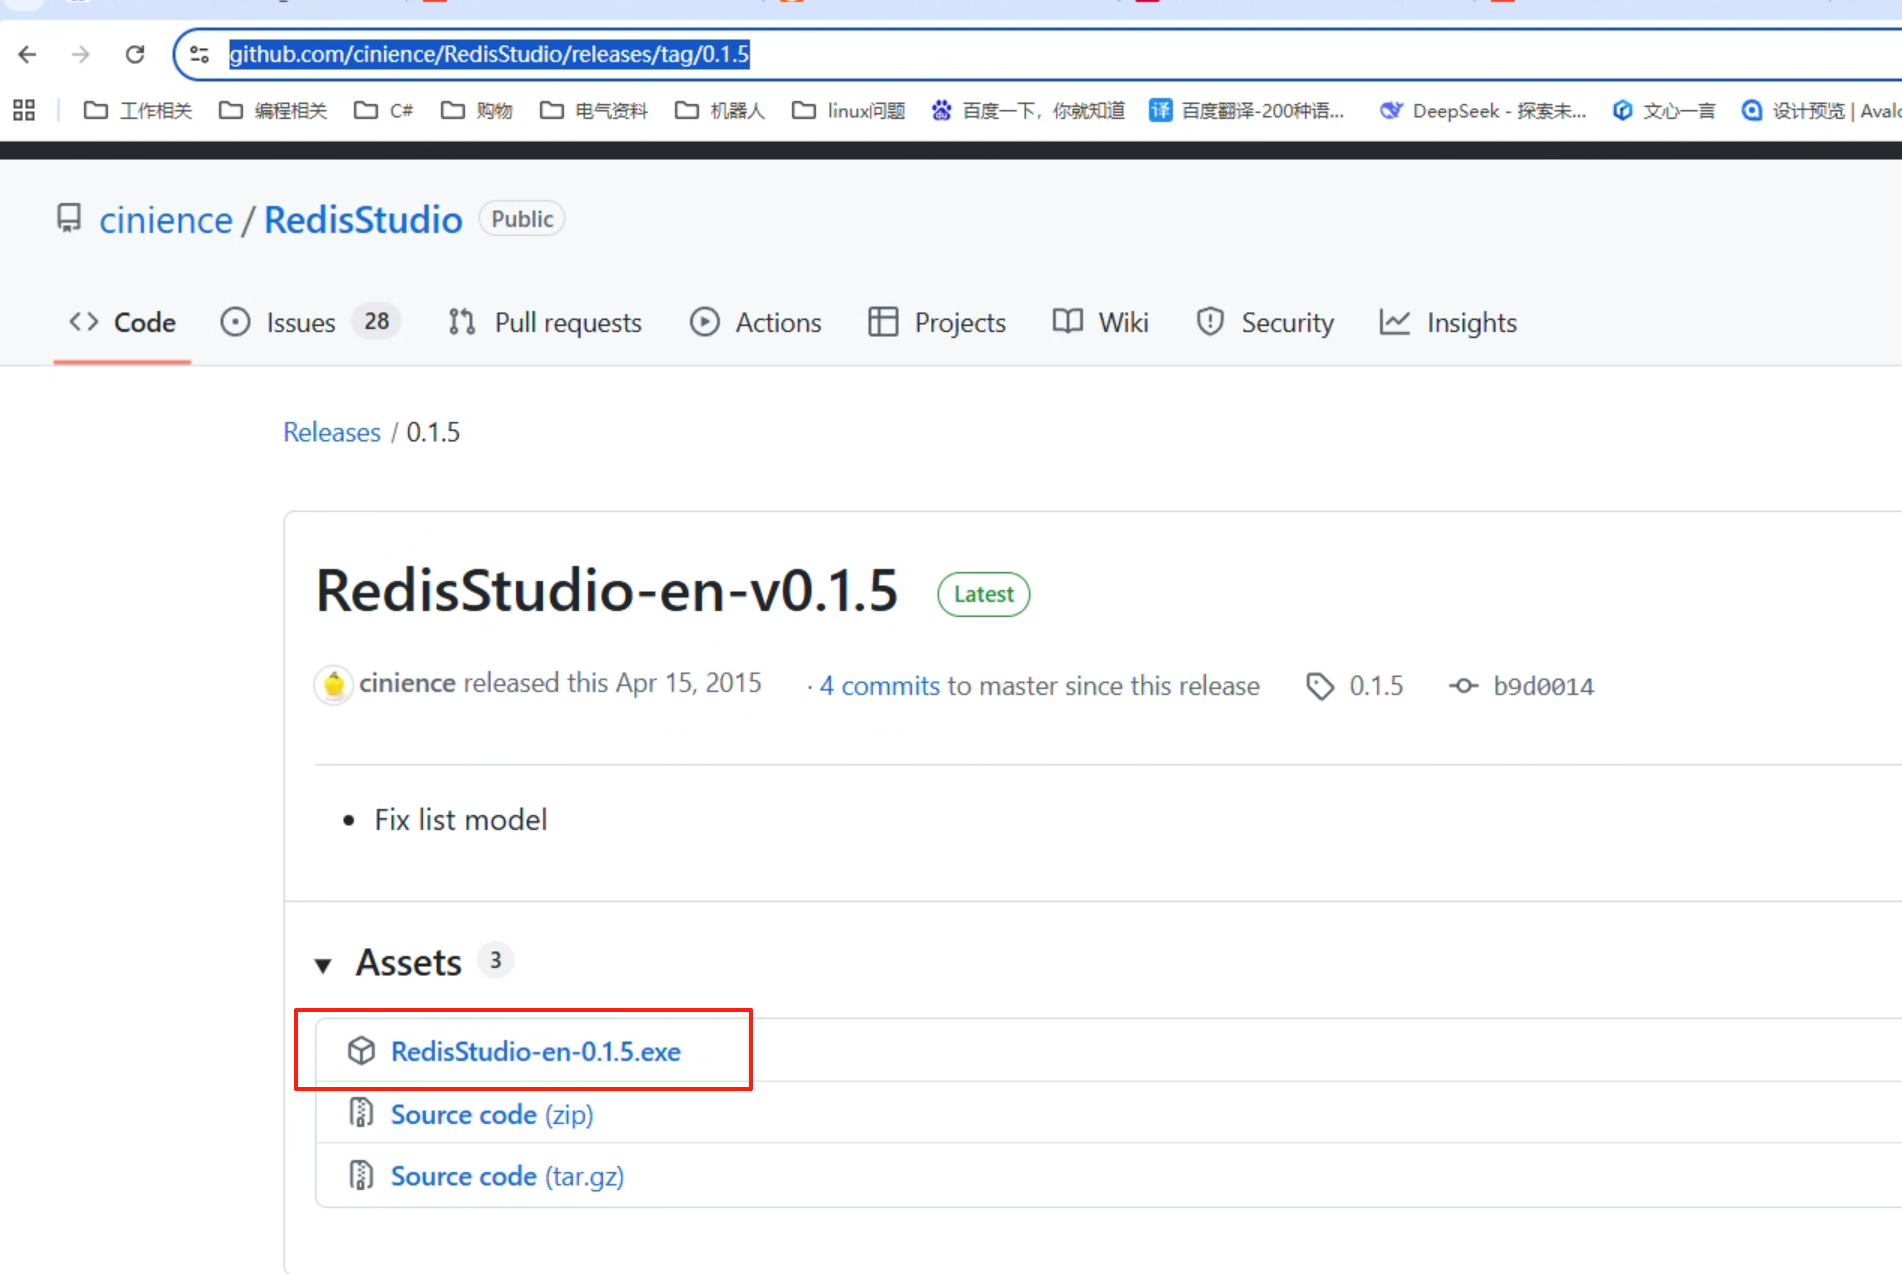Click the tag icon beside 0.1.5
Viewport: 1902px width, 1274px height.
click(x=1320, y=686)
